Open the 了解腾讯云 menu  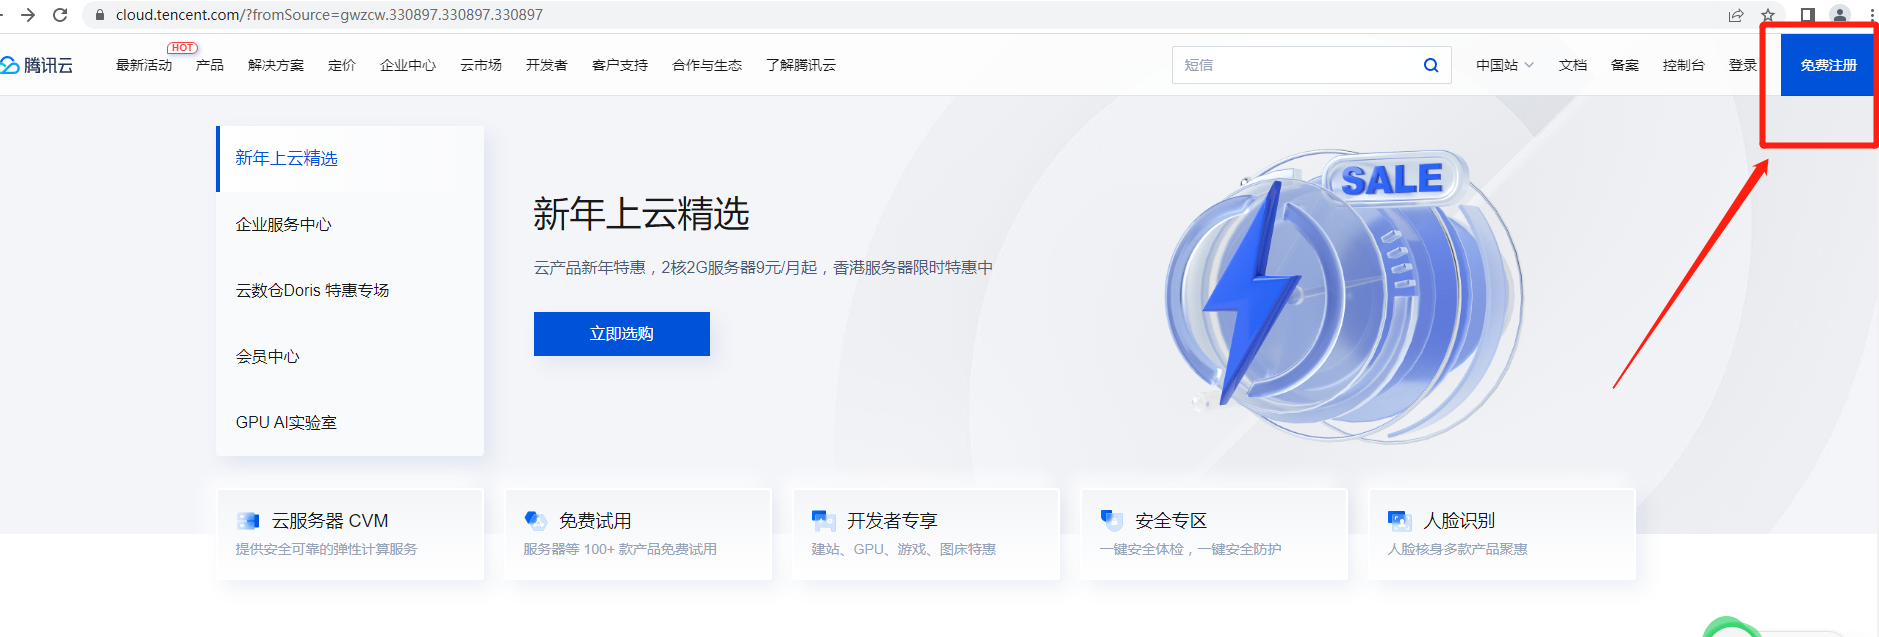click(x=801, y=65)
